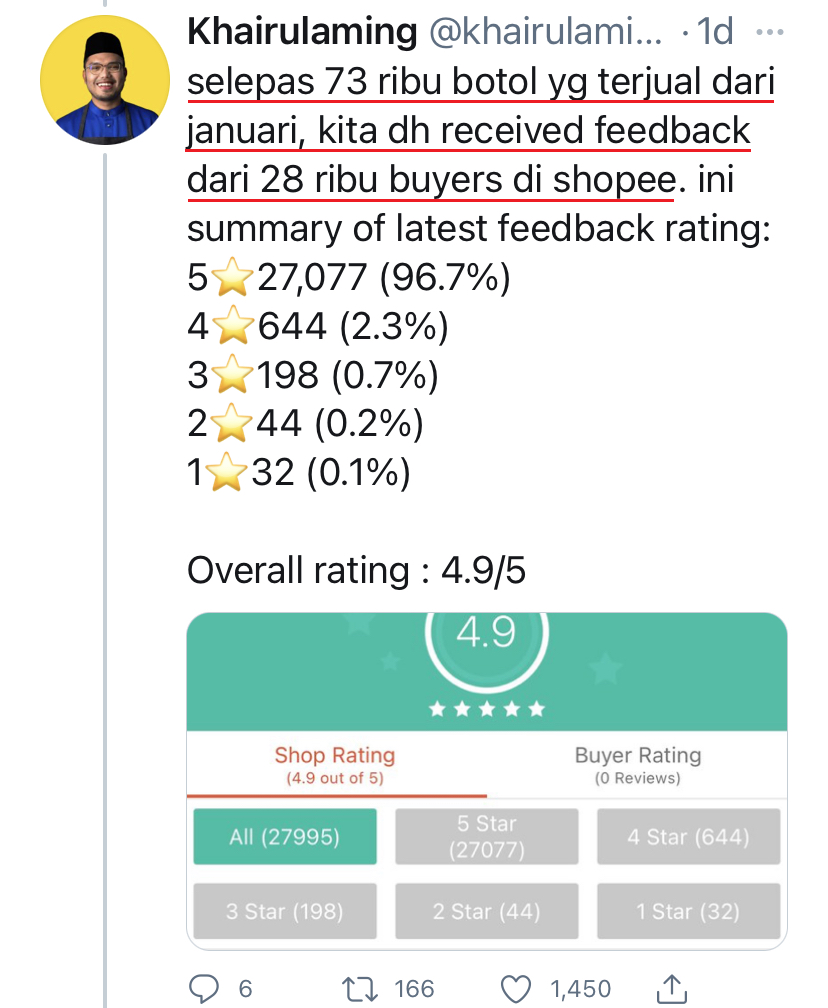Screen dimensions: 828x1008
Task: Select the All (27995) filter
Action: [284, 836]
